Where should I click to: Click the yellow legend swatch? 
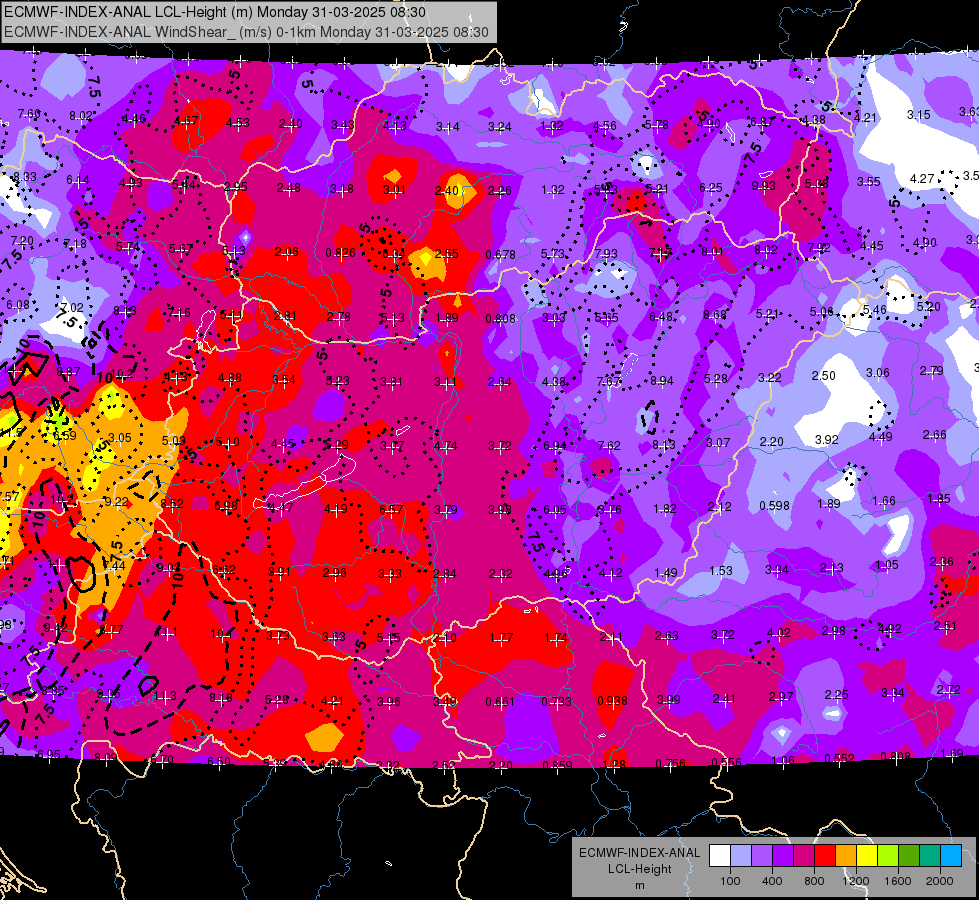click(867, 856)
